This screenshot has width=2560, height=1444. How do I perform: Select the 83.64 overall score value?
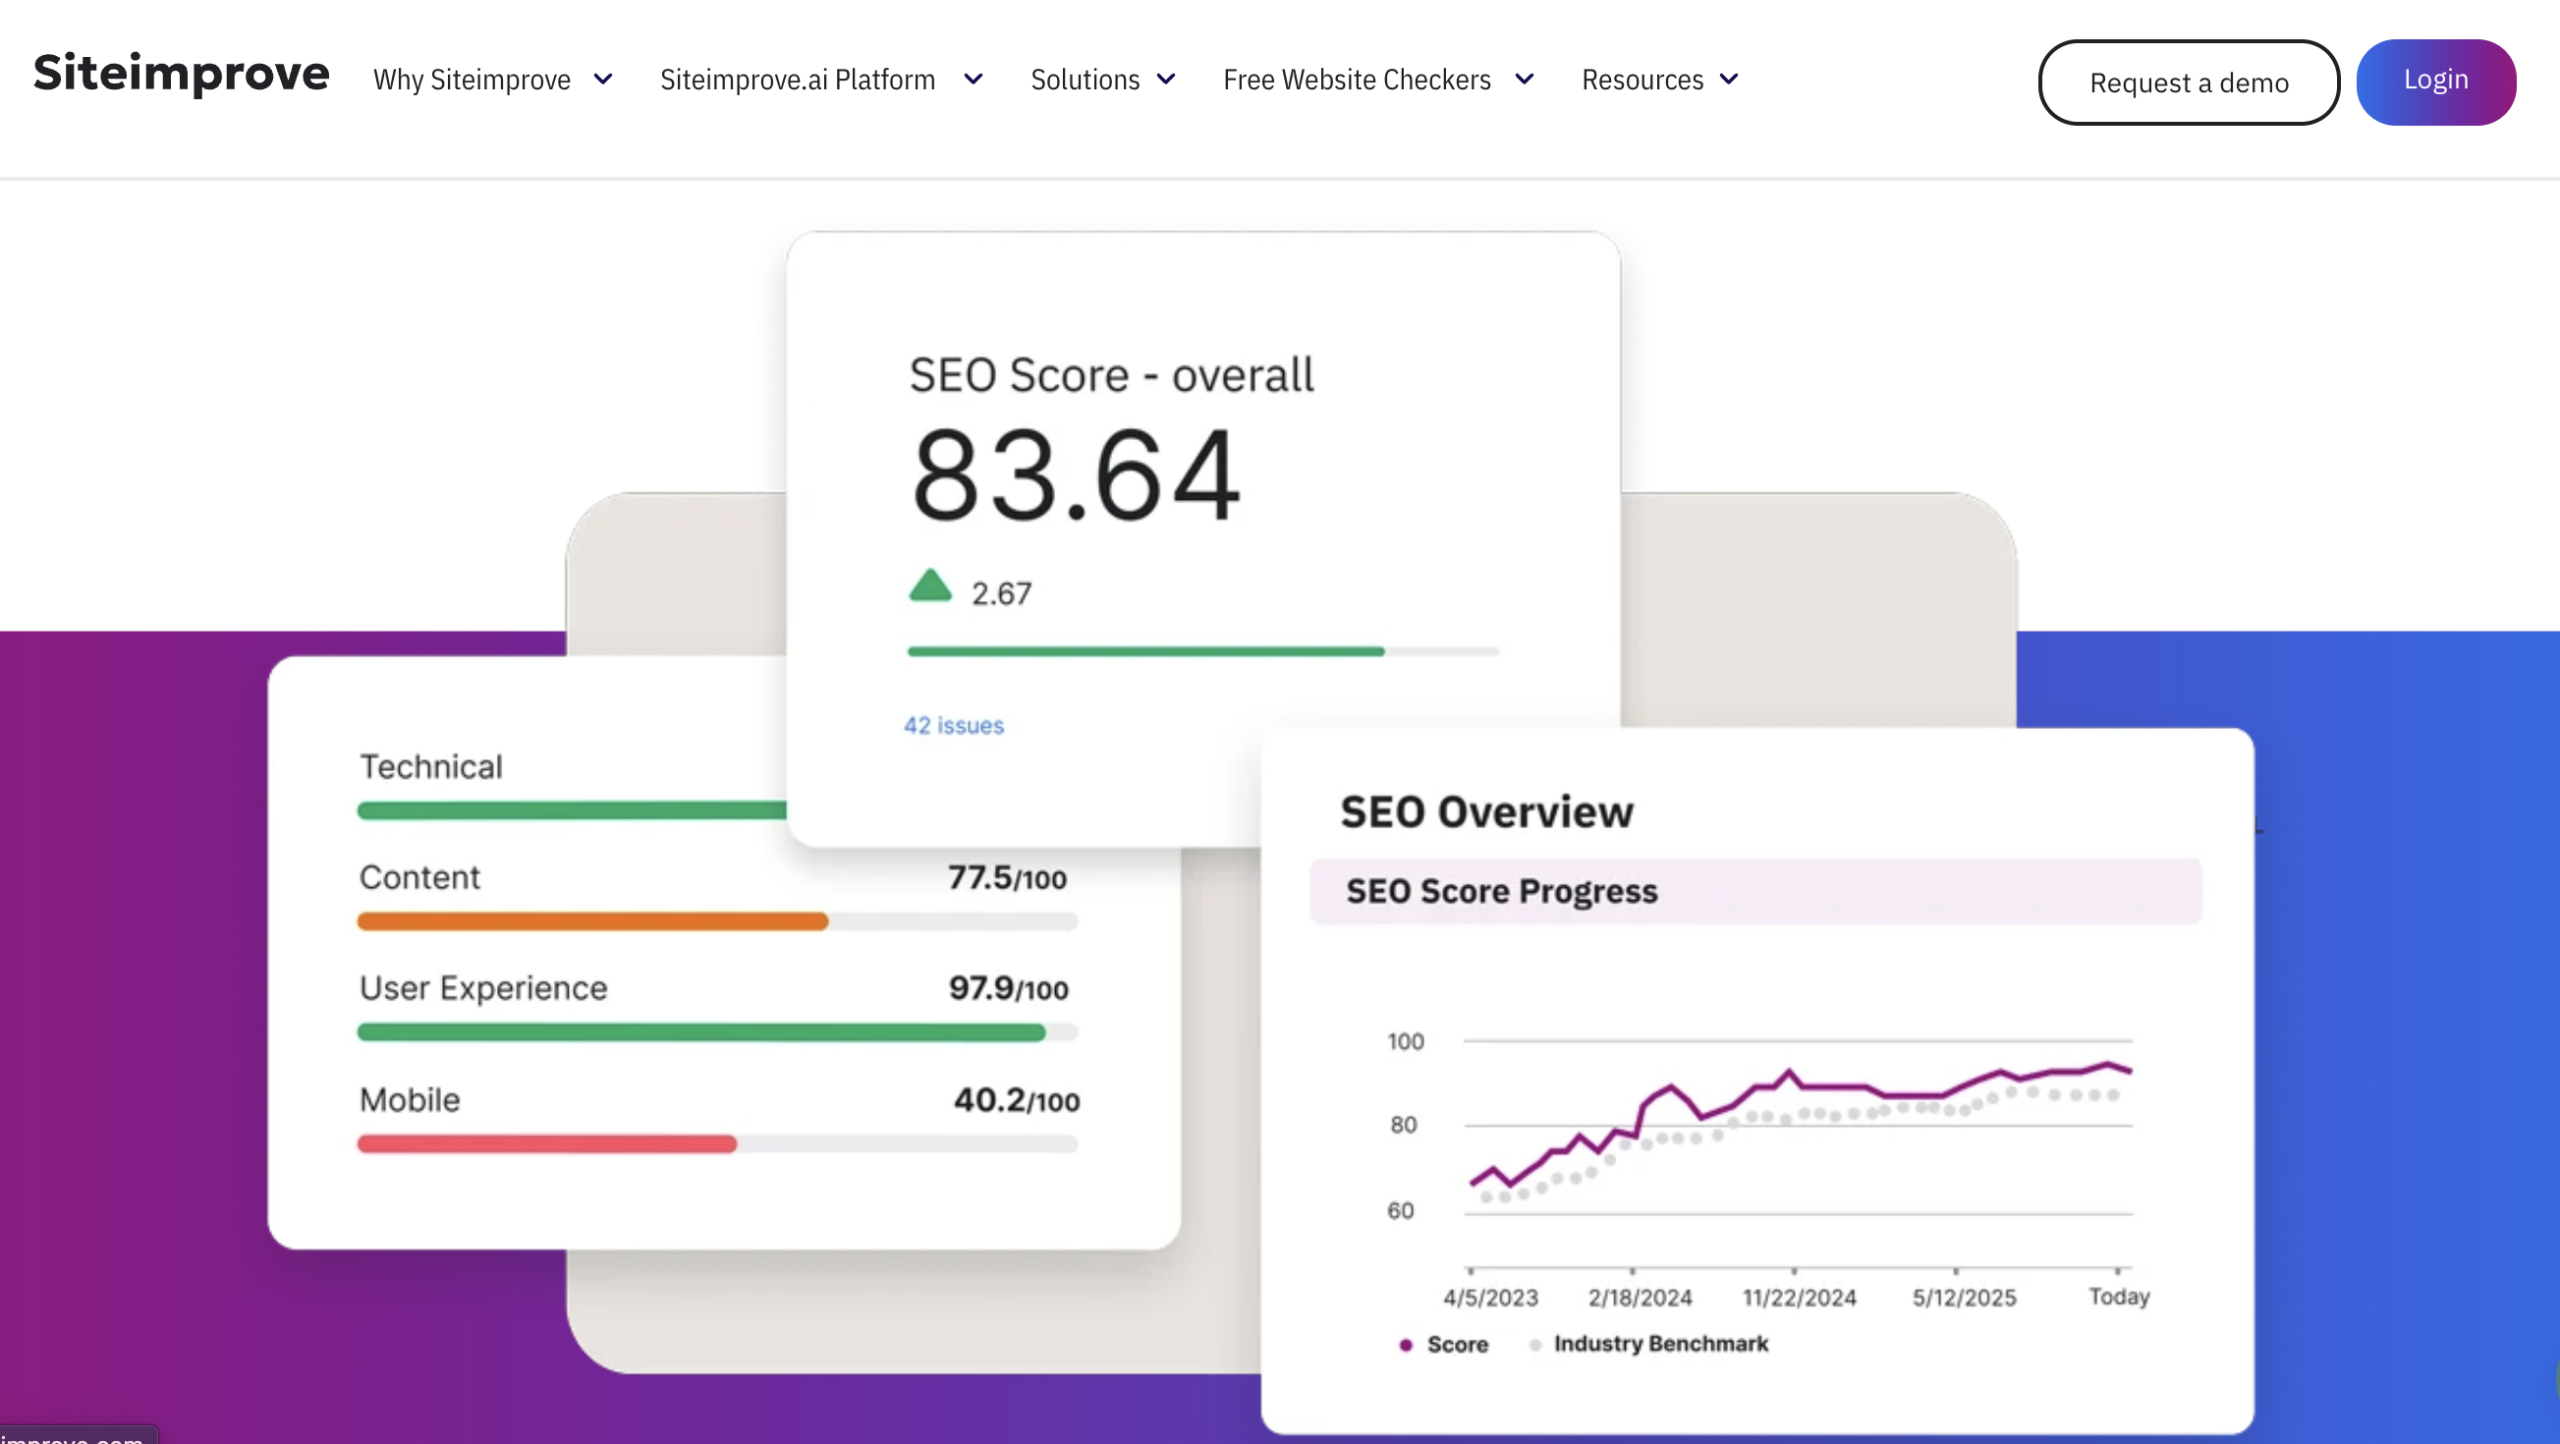pos(1075,474)
